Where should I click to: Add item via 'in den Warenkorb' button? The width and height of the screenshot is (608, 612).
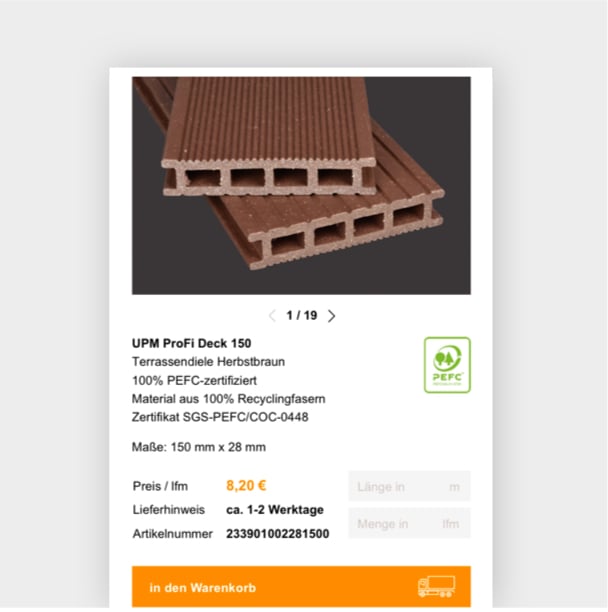(x=301, y=587)
